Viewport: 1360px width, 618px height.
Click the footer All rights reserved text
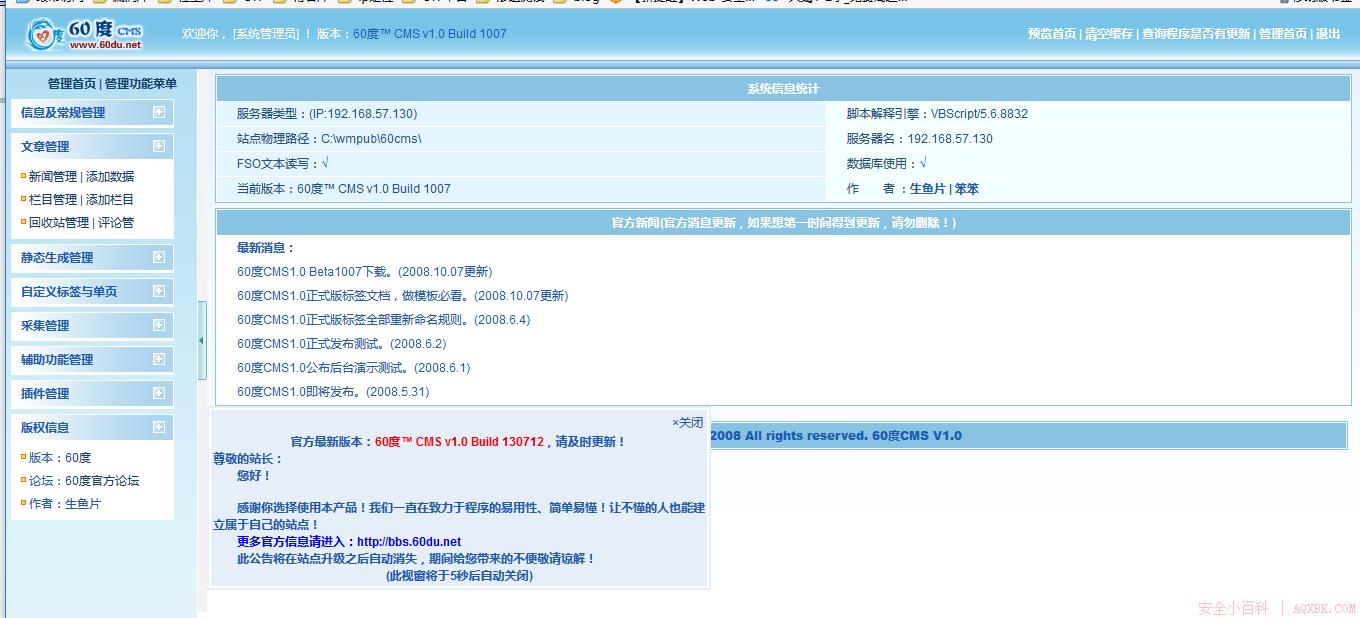836,436
